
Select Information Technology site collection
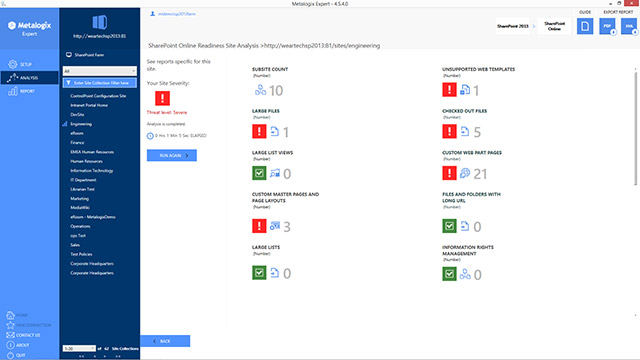(91, 171)
